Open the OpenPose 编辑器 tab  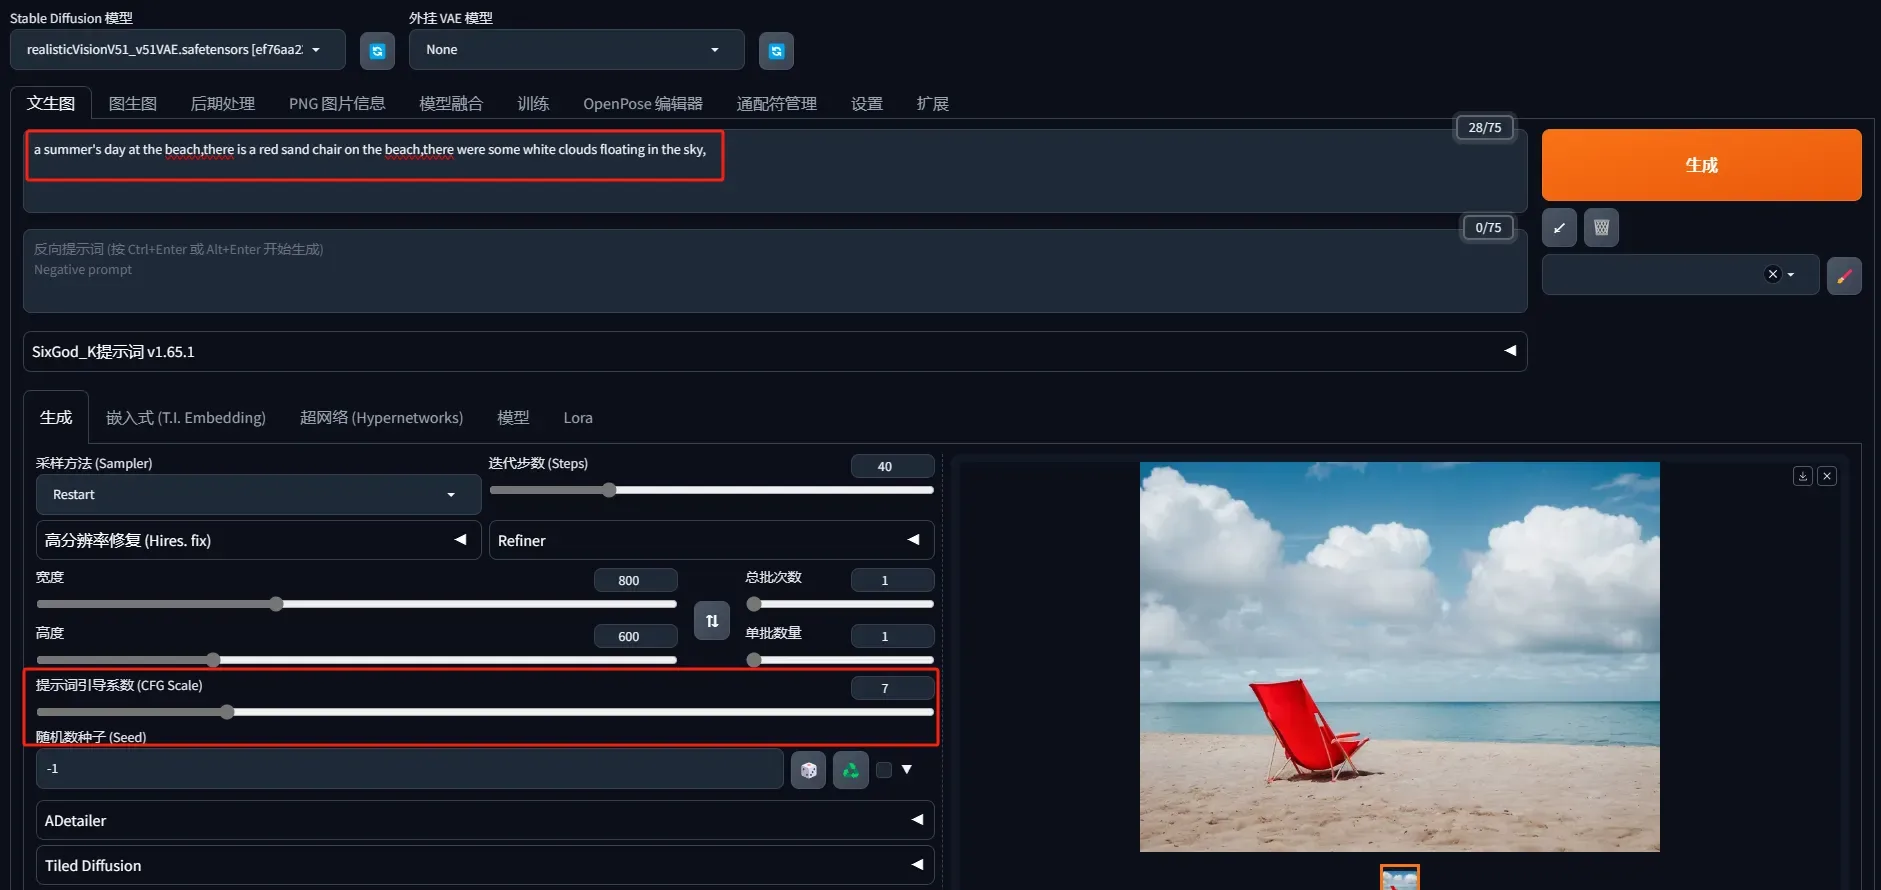click(x=643, y=104)
